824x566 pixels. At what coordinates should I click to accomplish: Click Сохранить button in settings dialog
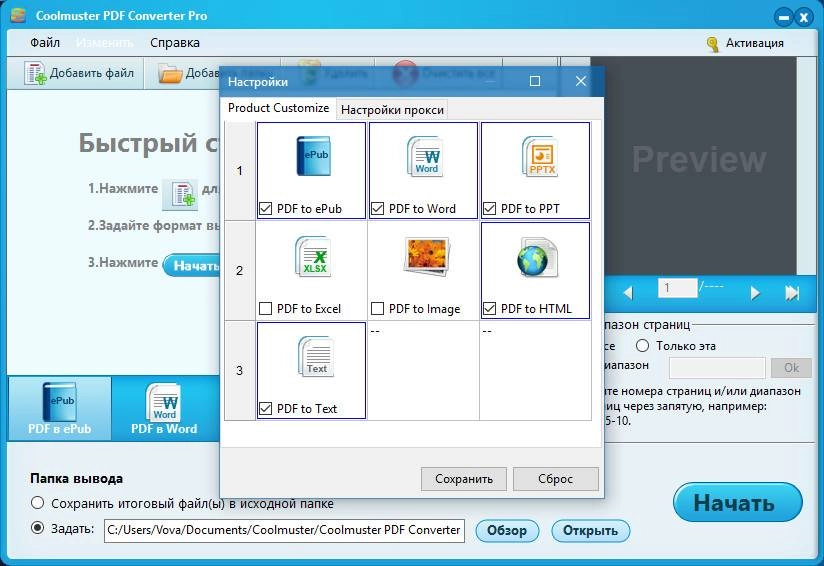point(464,479)
